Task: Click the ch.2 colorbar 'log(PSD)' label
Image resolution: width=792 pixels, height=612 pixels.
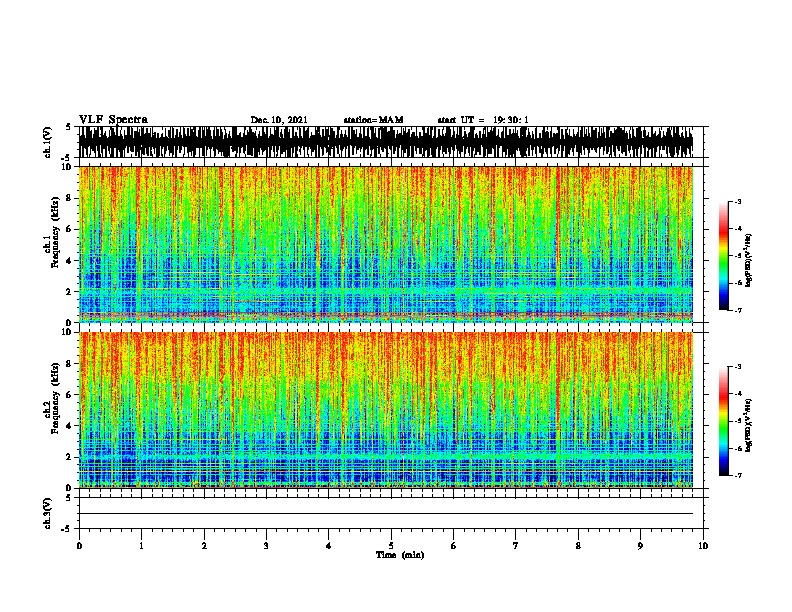Action: pos(748,425)
